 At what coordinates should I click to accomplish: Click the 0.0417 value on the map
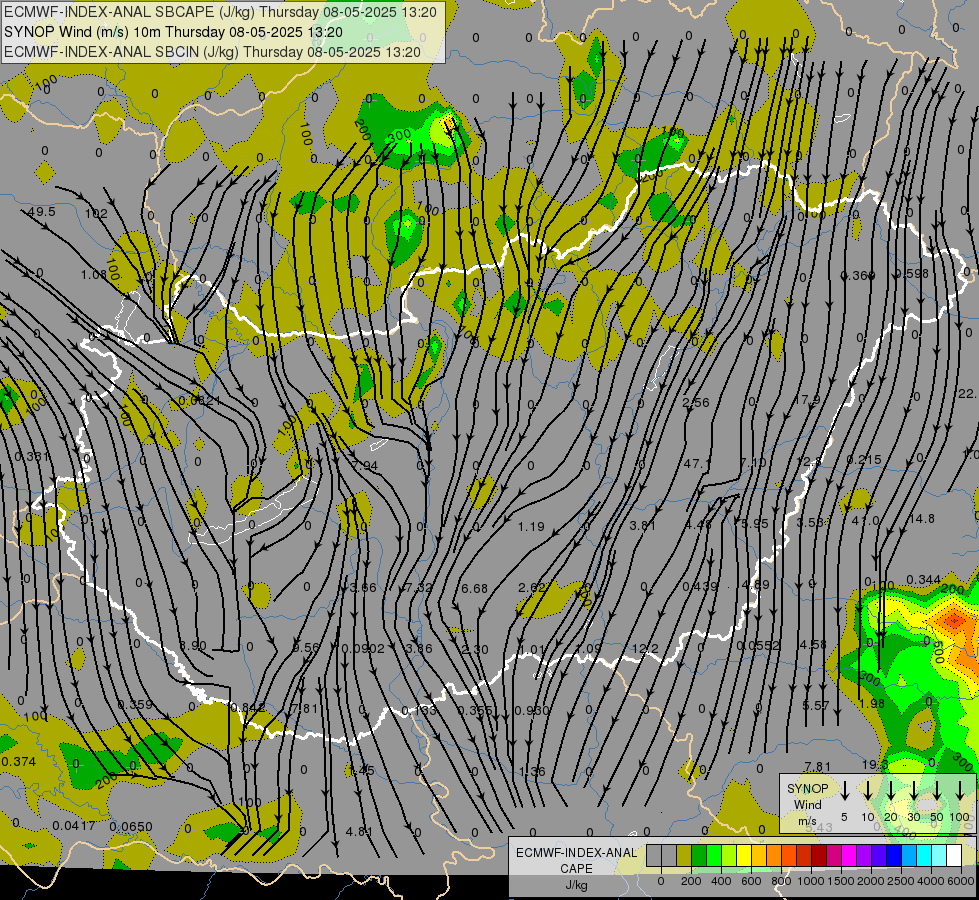[74, 826]
